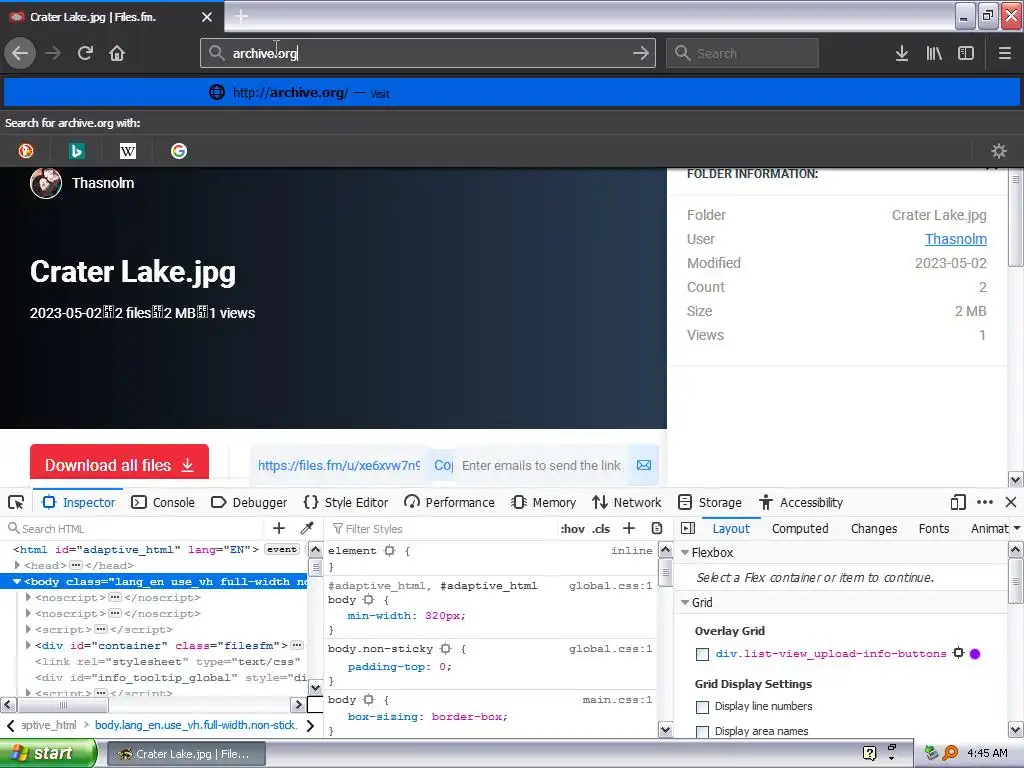Visit the http://archive.org/ suggestion
1024x768 pixels.
point(512,93)
